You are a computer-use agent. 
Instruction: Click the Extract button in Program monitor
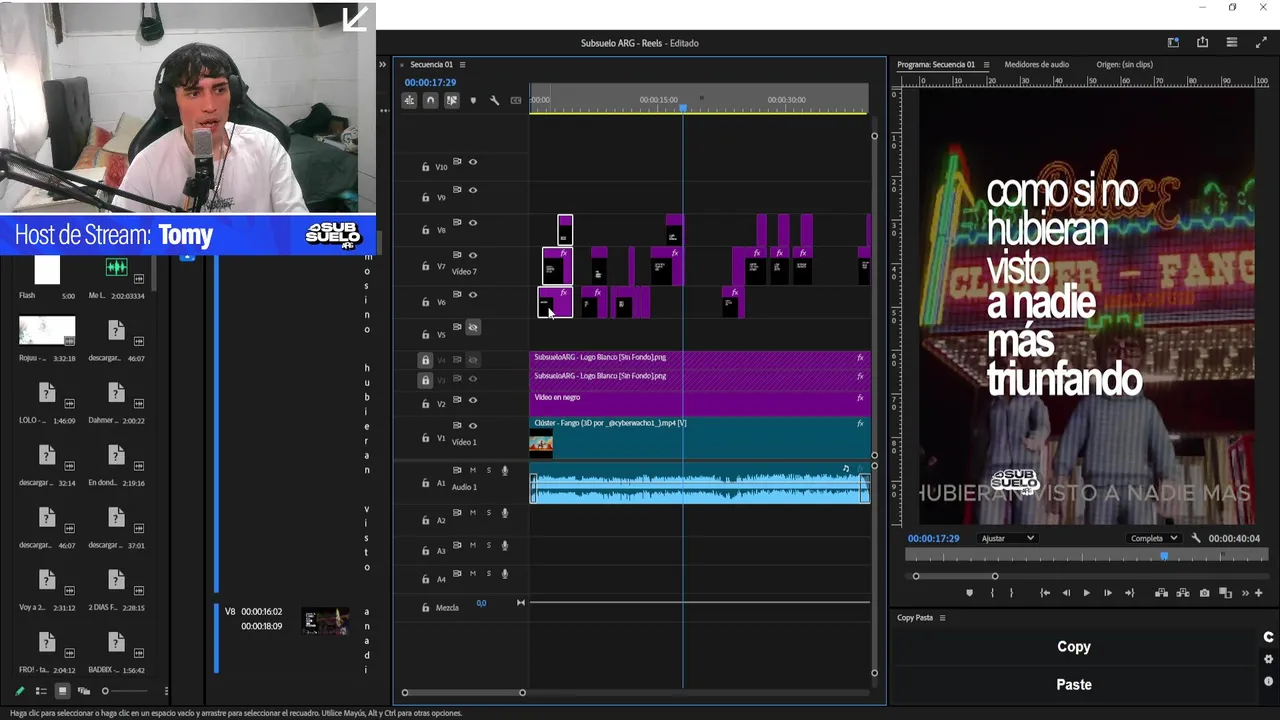pos(1182,593)
